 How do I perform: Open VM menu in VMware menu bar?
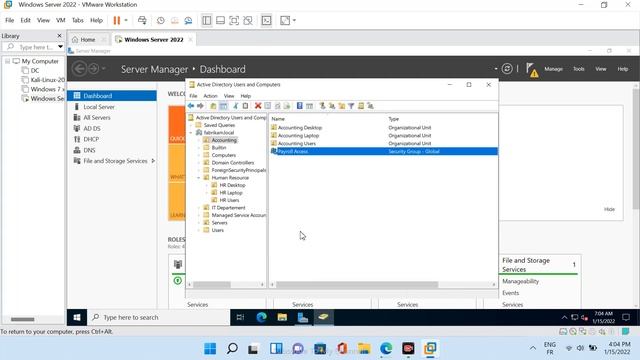(x=61, y=20)
